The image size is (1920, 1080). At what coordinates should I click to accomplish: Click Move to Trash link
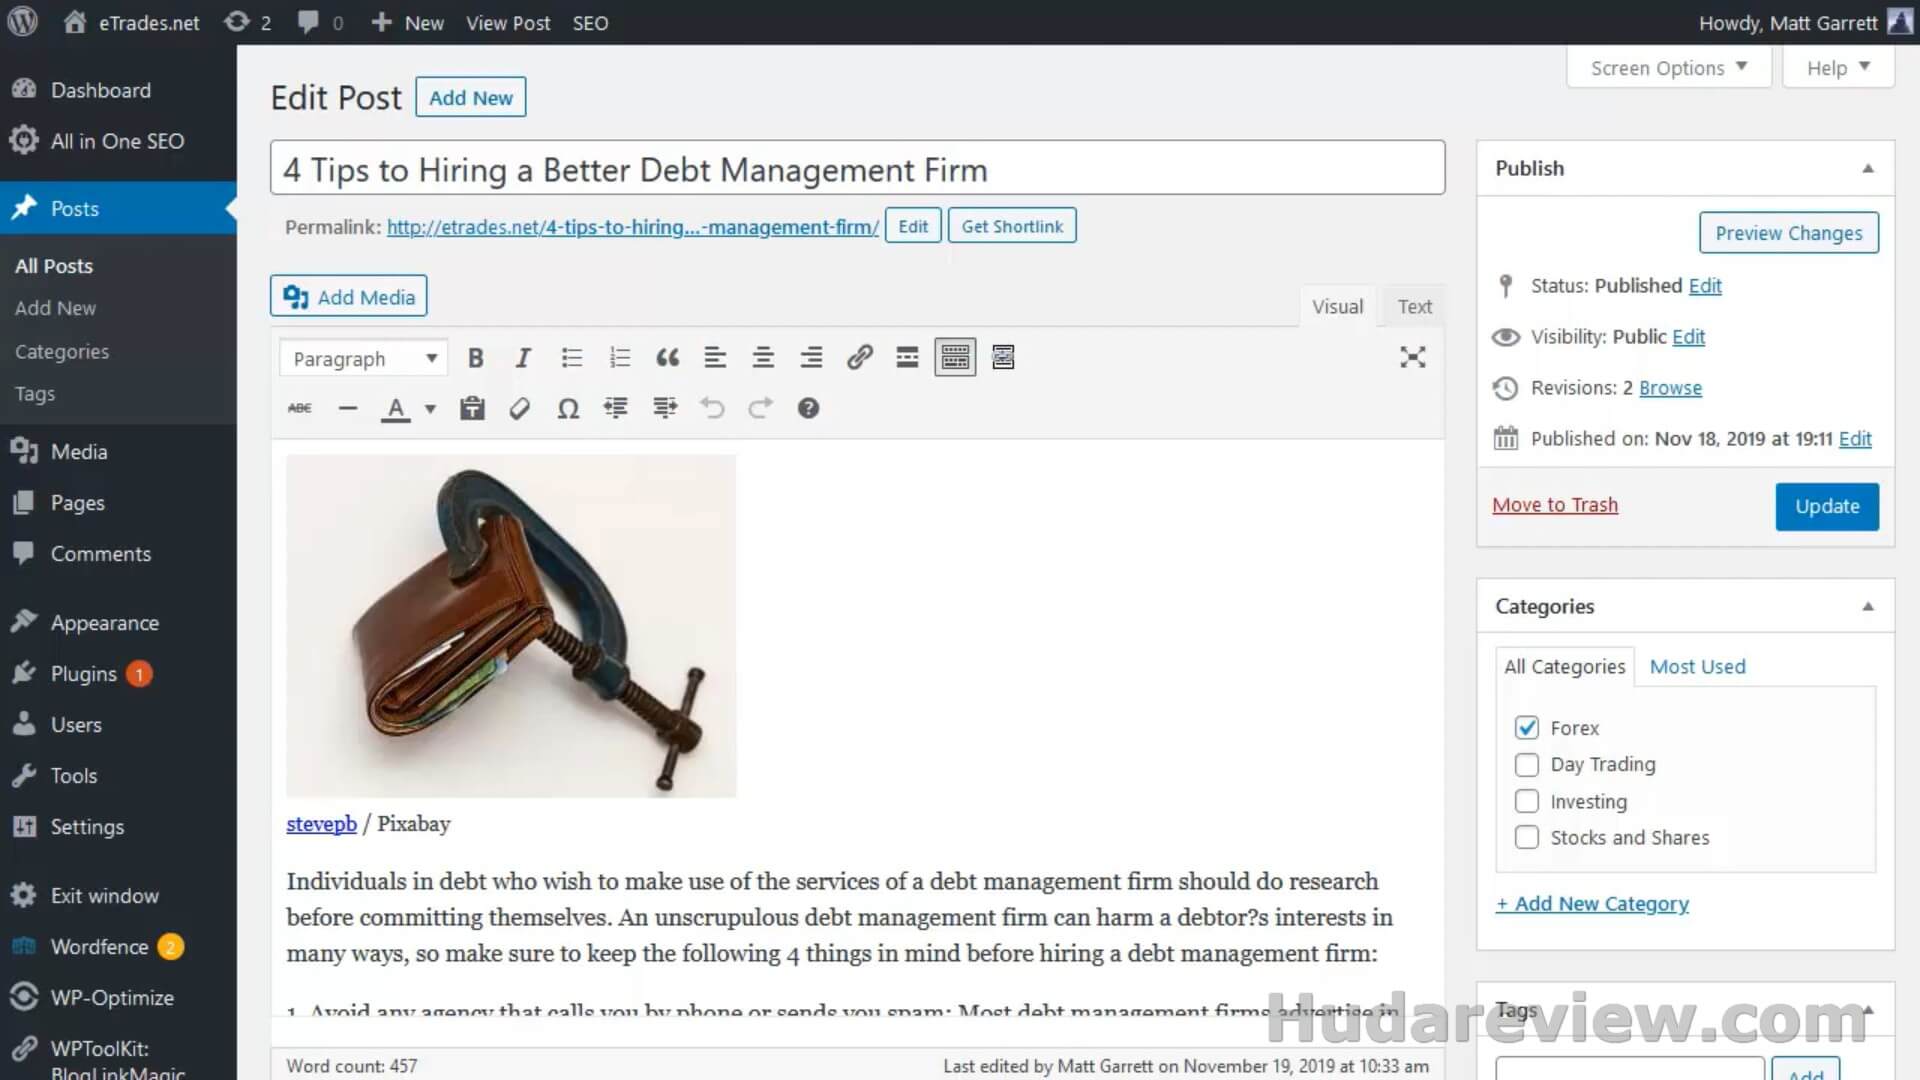(1554, 505)
